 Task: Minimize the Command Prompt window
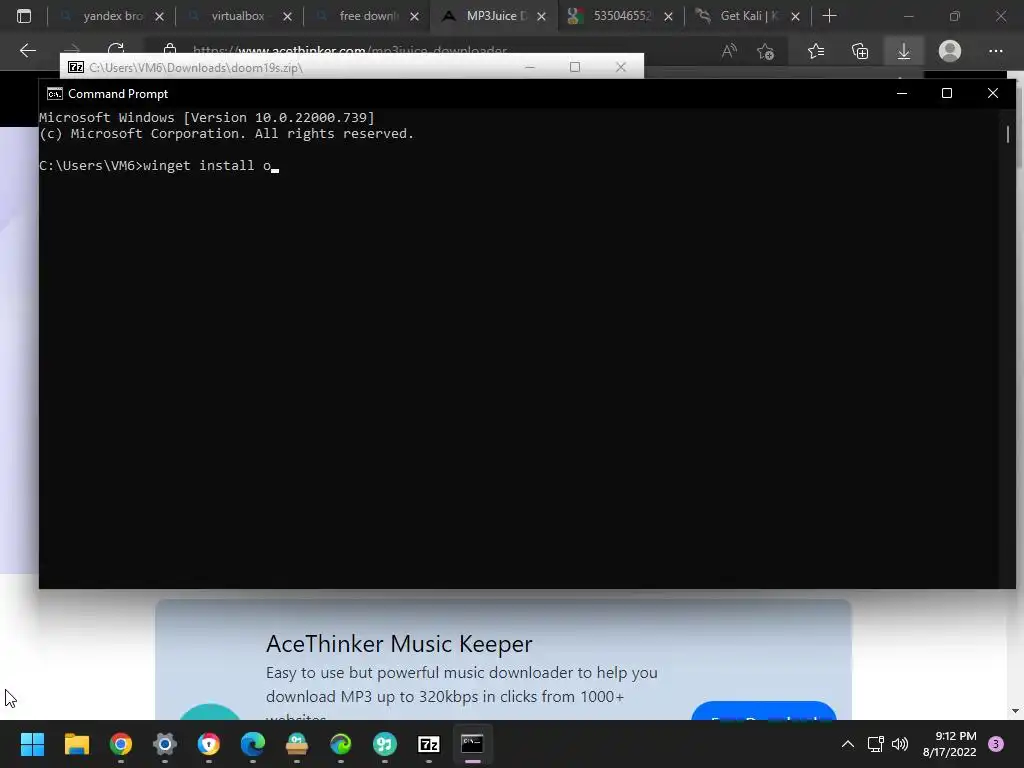coord(902,93)
